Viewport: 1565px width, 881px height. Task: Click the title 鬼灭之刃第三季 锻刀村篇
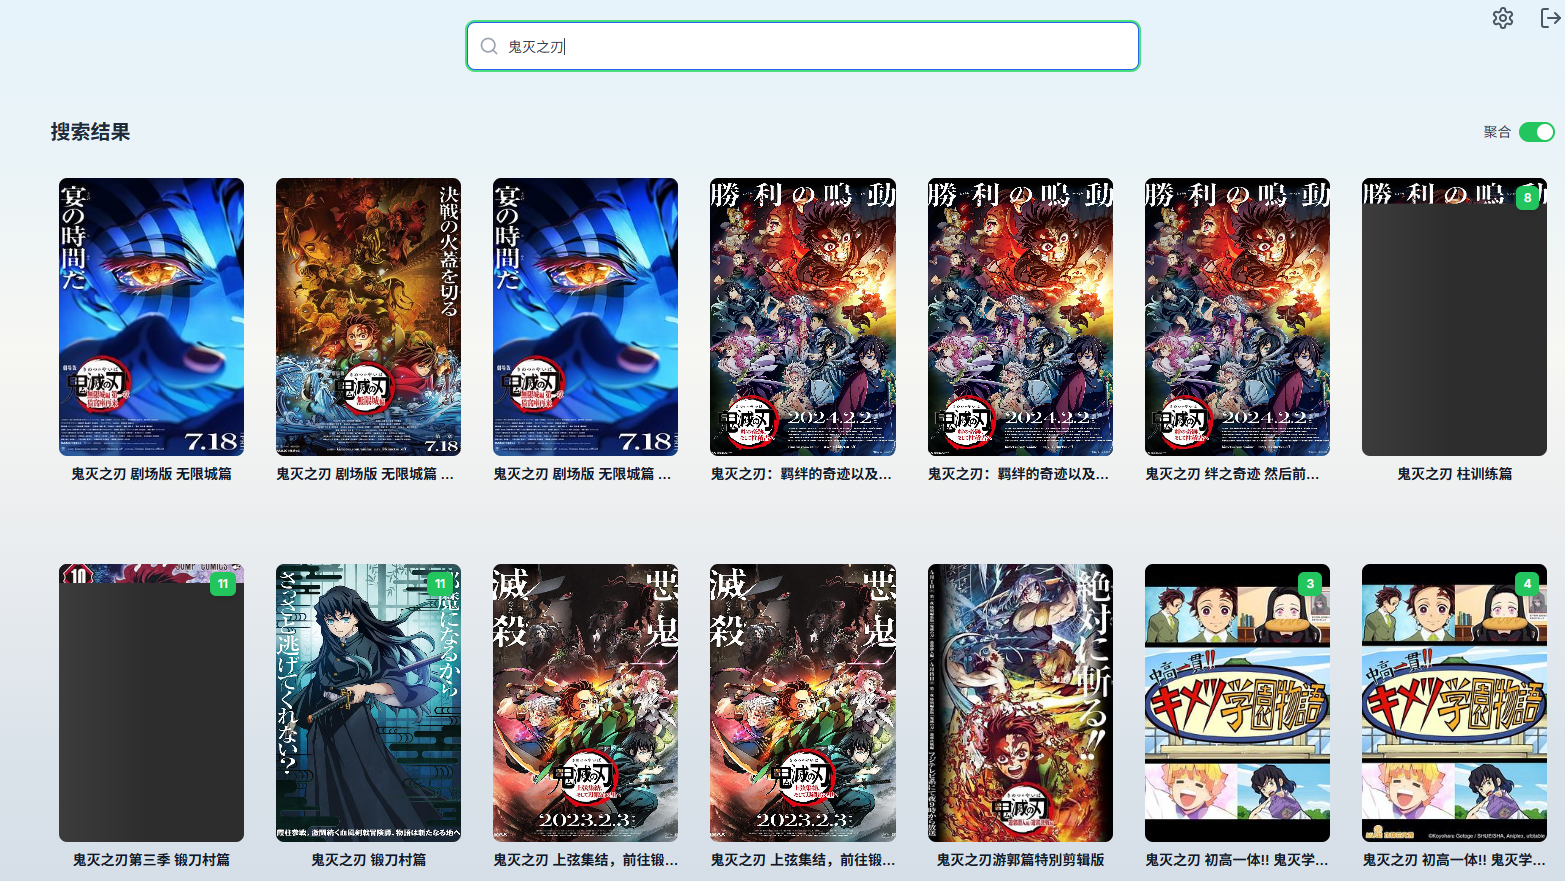(x=151, y=860)
